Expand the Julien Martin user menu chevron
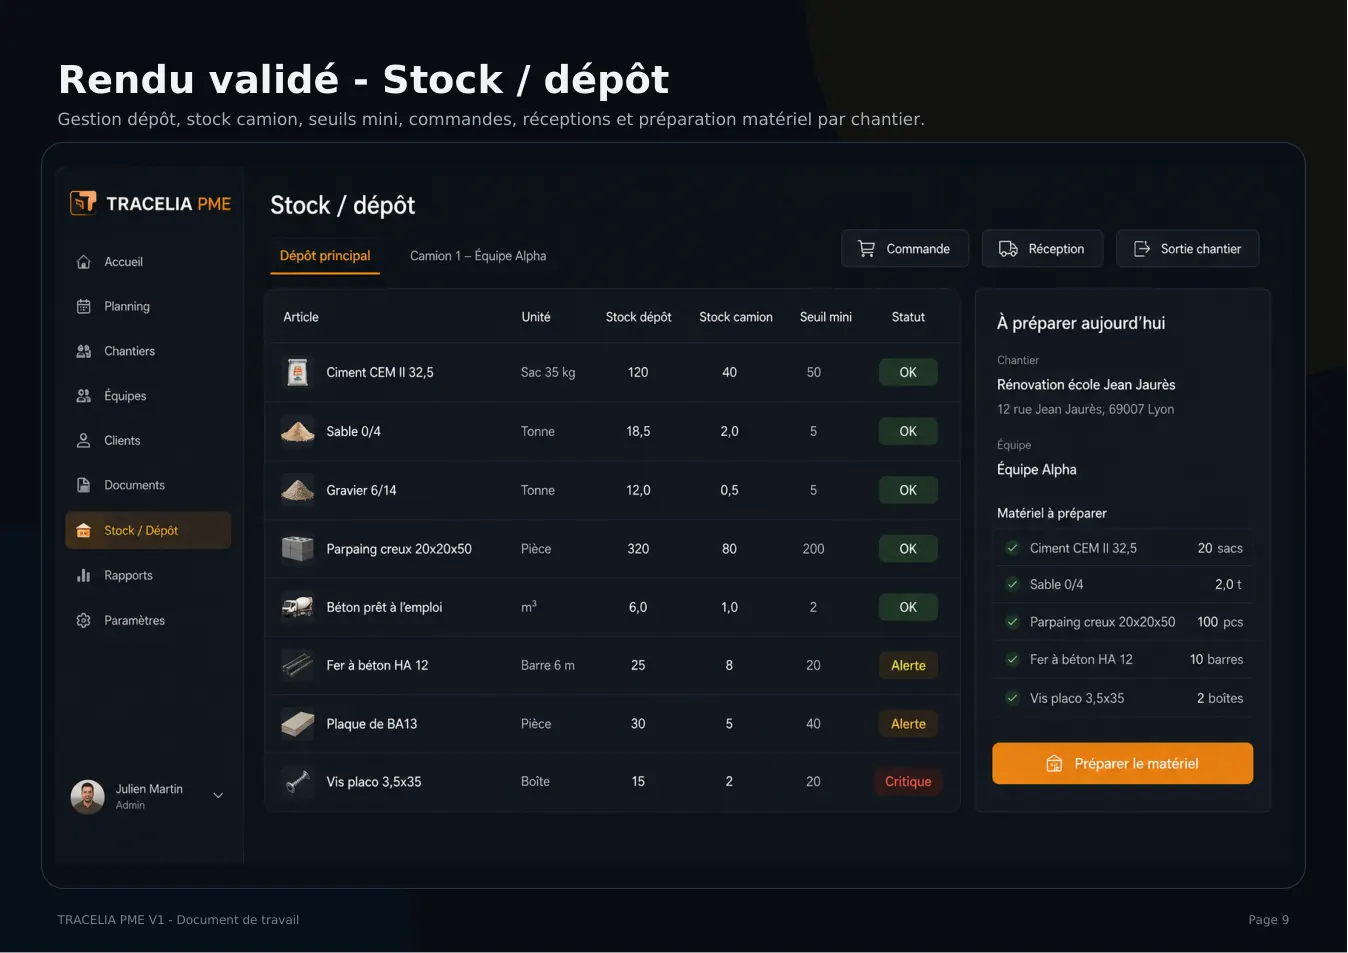 pyautogui.click(x=218, y=796)
